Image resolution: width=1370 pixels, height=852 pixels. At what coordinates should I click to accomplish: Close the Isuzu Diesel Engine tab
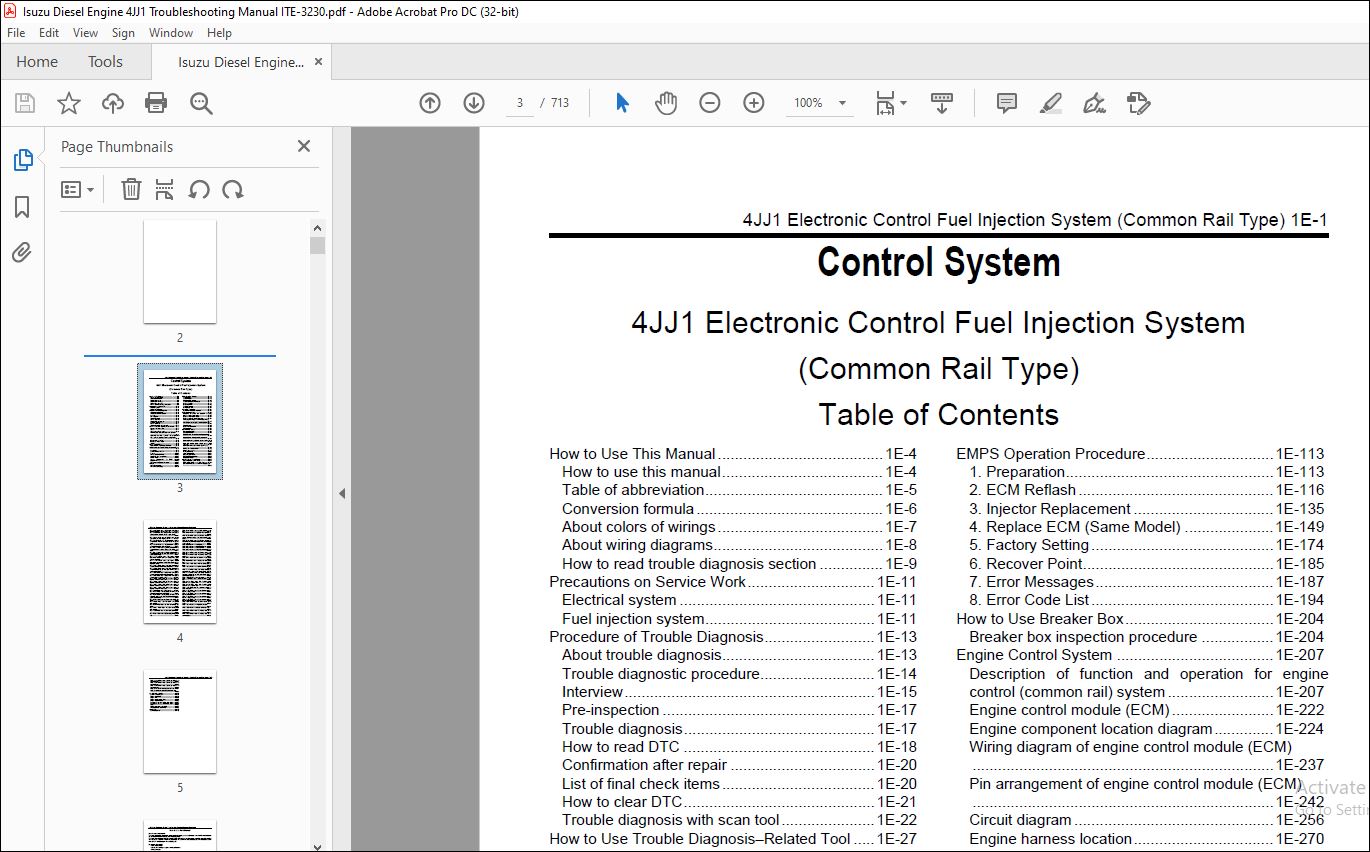tap(319, 62)
